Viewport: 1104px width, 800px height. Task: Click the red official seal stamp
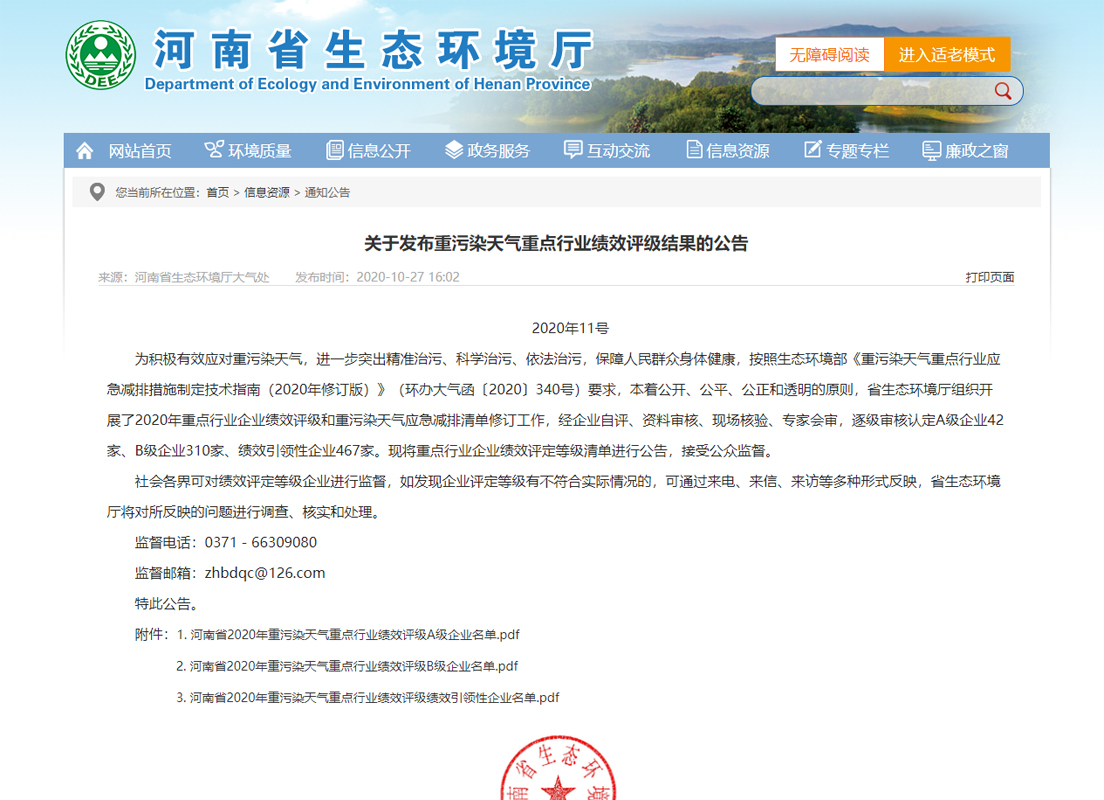pos(558,768)
